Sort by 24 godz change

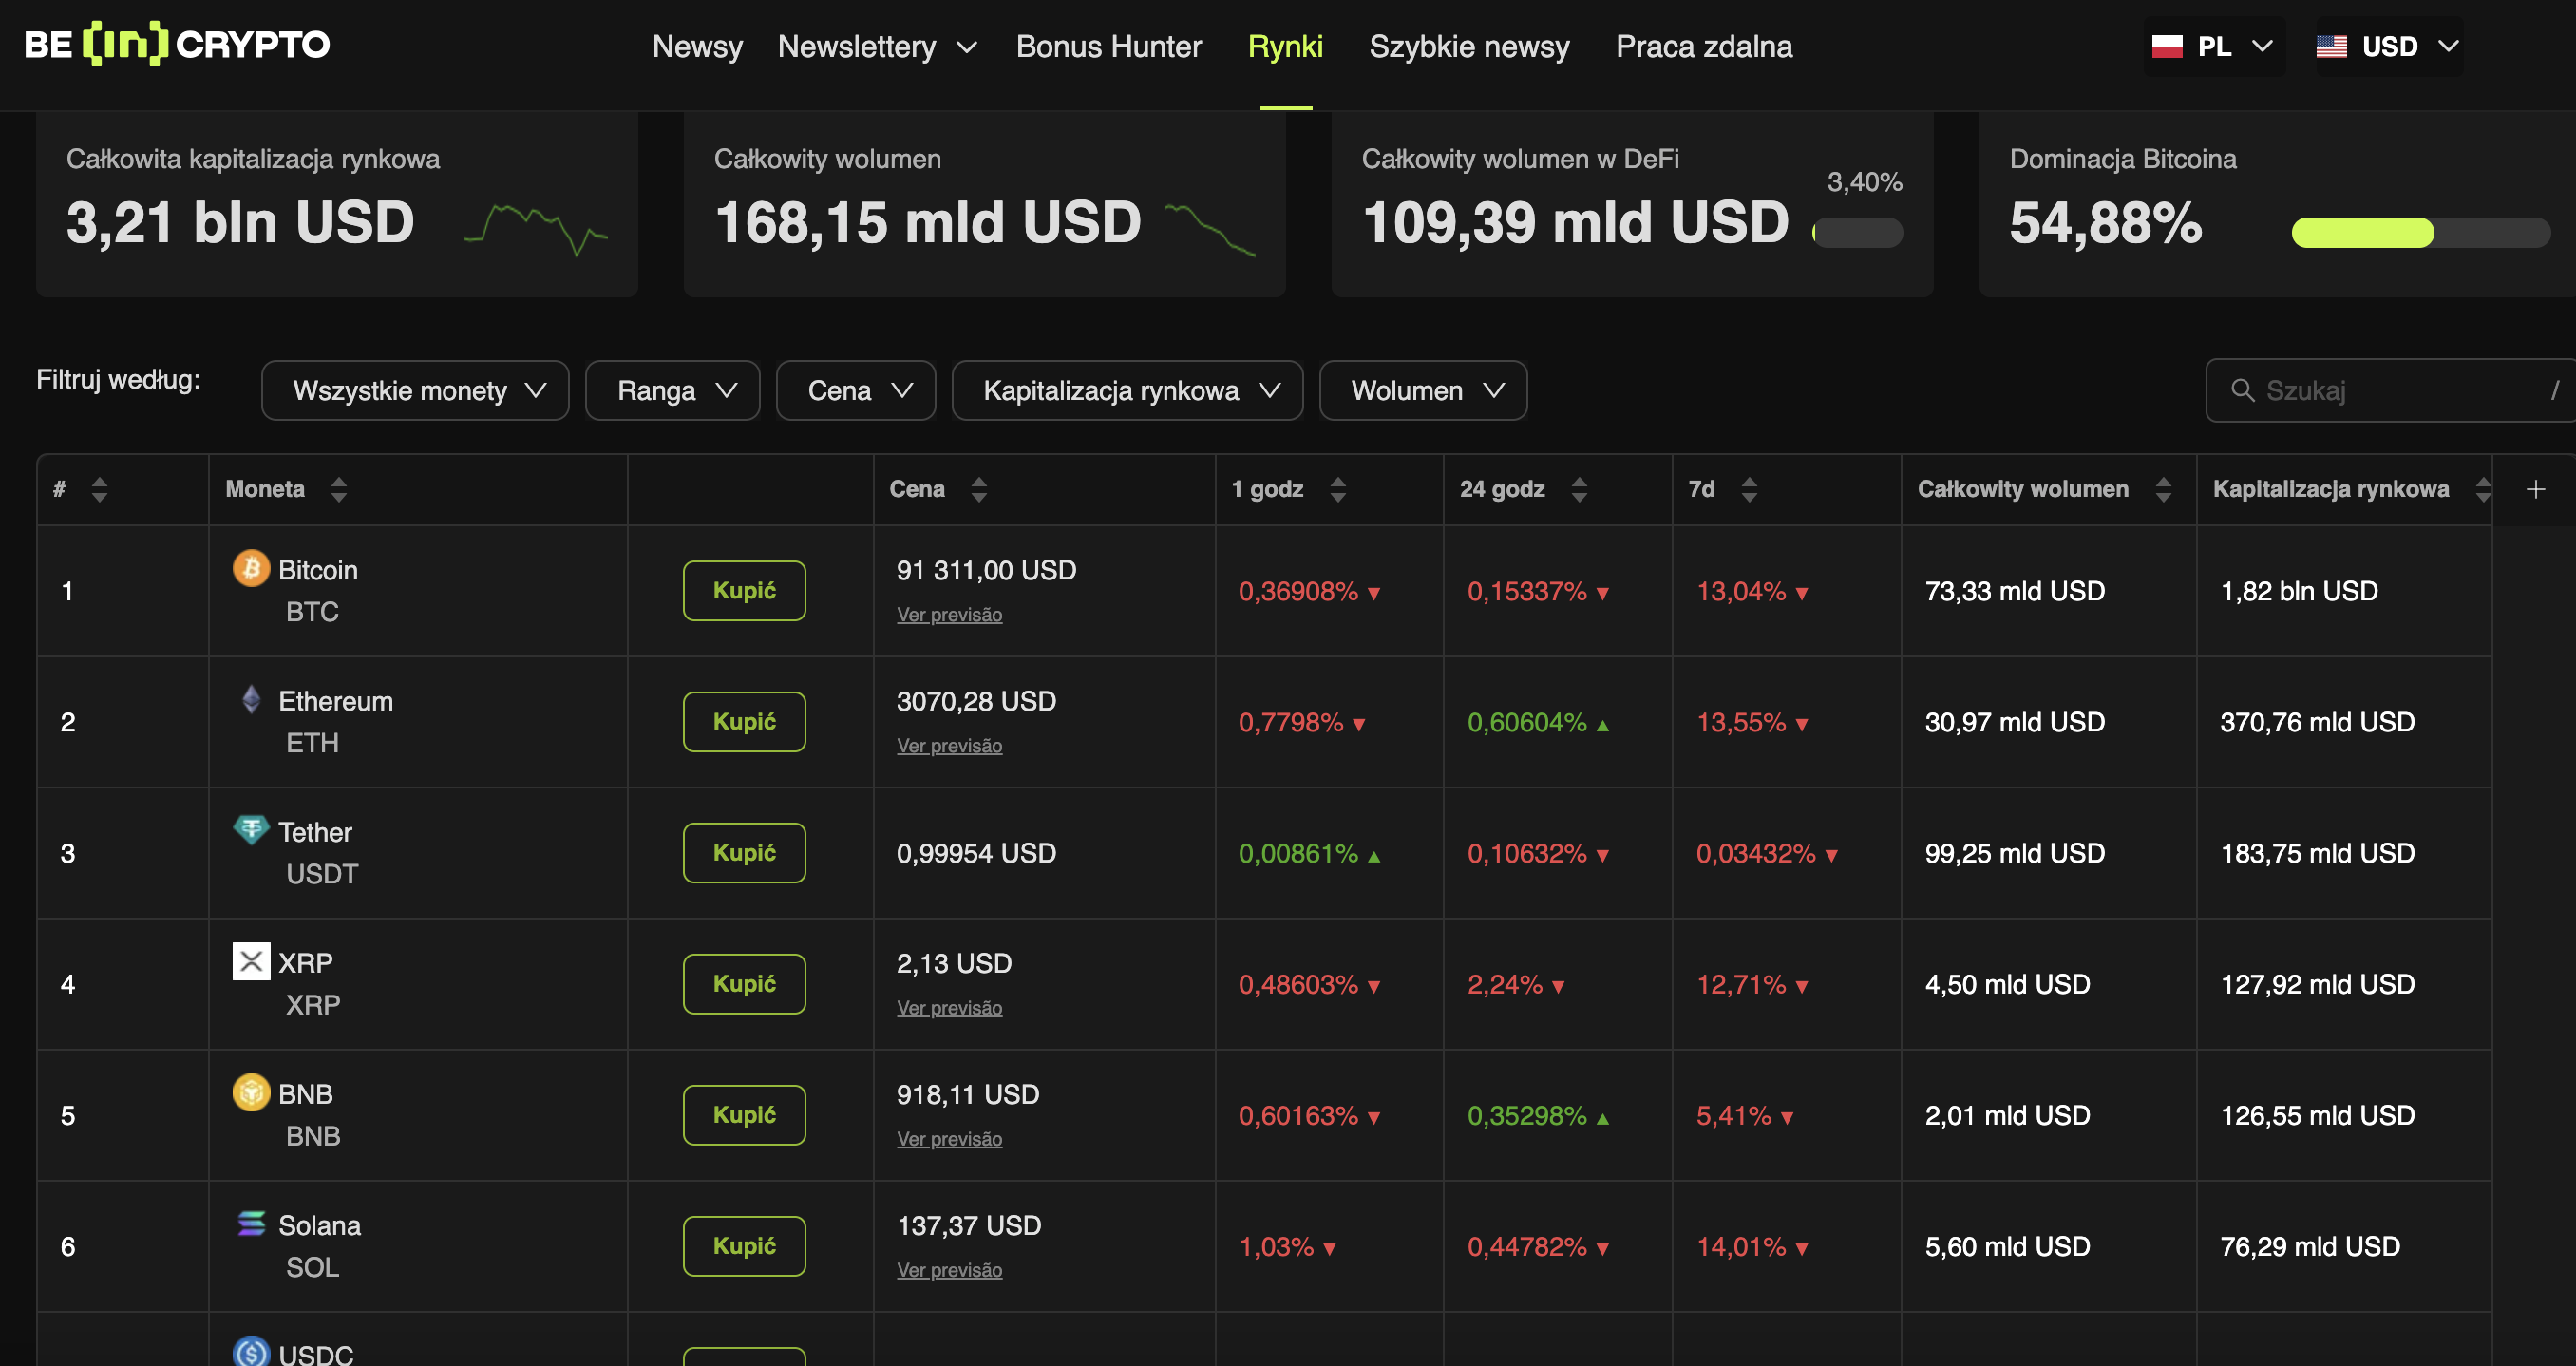point(1578,489)
